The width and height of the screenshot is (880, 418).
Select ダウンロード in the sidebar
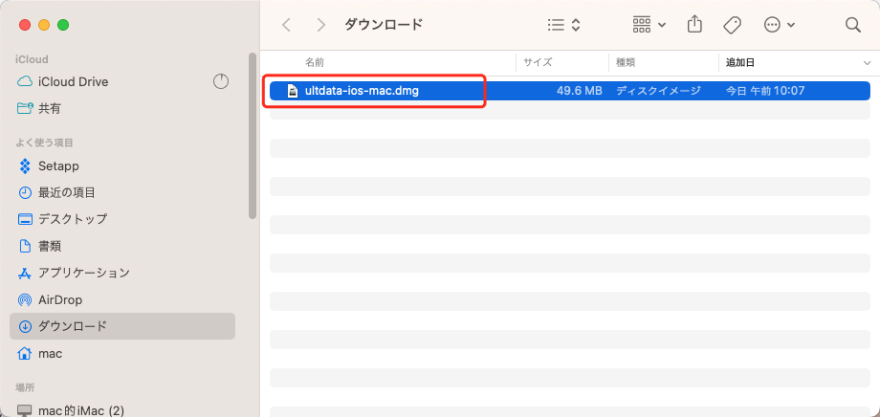(x=122, y=326)
